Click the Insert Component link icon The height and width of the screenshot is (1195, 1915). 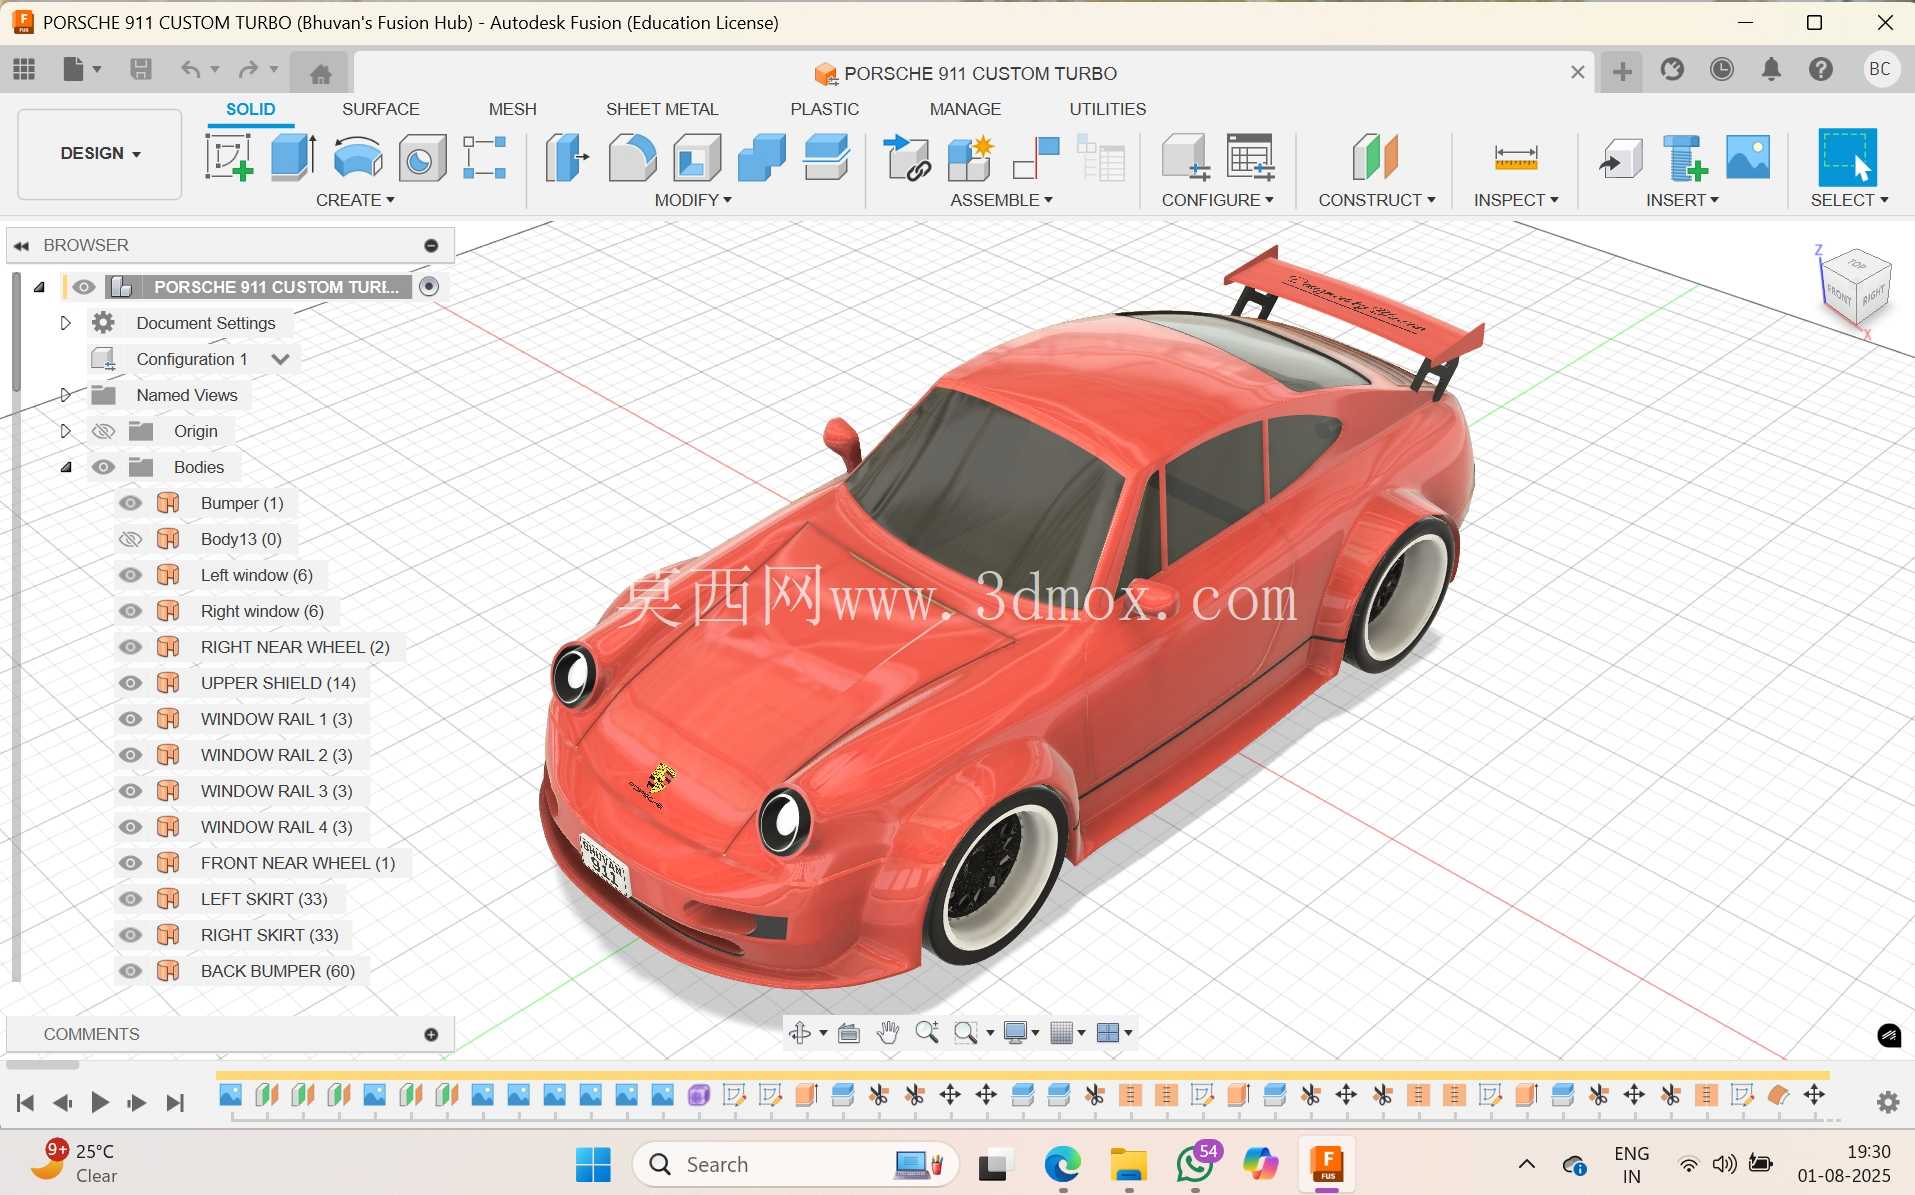(907, 158)
